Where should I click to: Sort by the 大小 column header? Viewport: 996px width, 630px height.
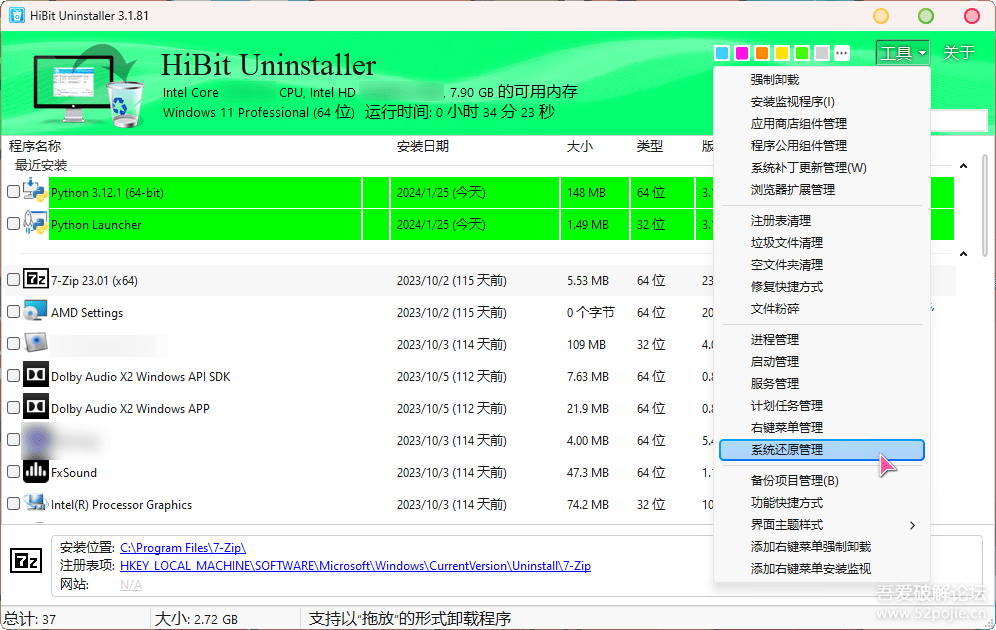click(579, 146)
